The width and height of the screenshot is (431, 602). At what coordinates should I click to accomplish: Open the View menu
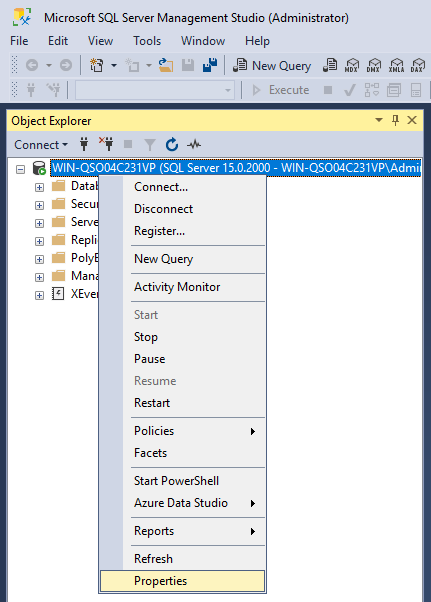point(101,41)
